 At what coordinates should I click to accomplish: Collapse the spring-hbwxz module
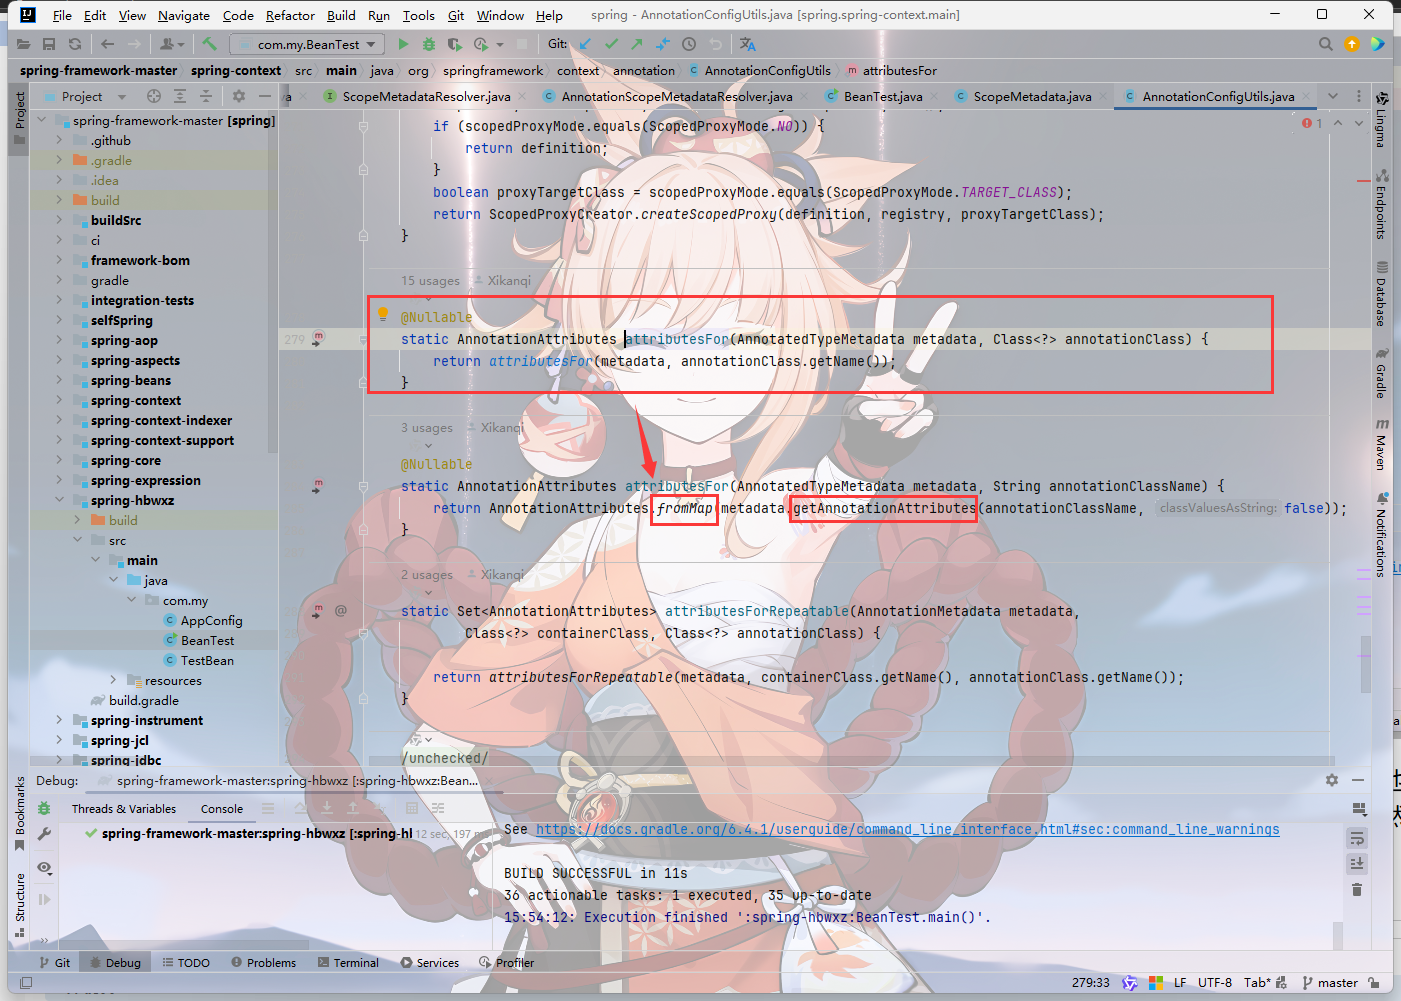click(x=59, y=500)
